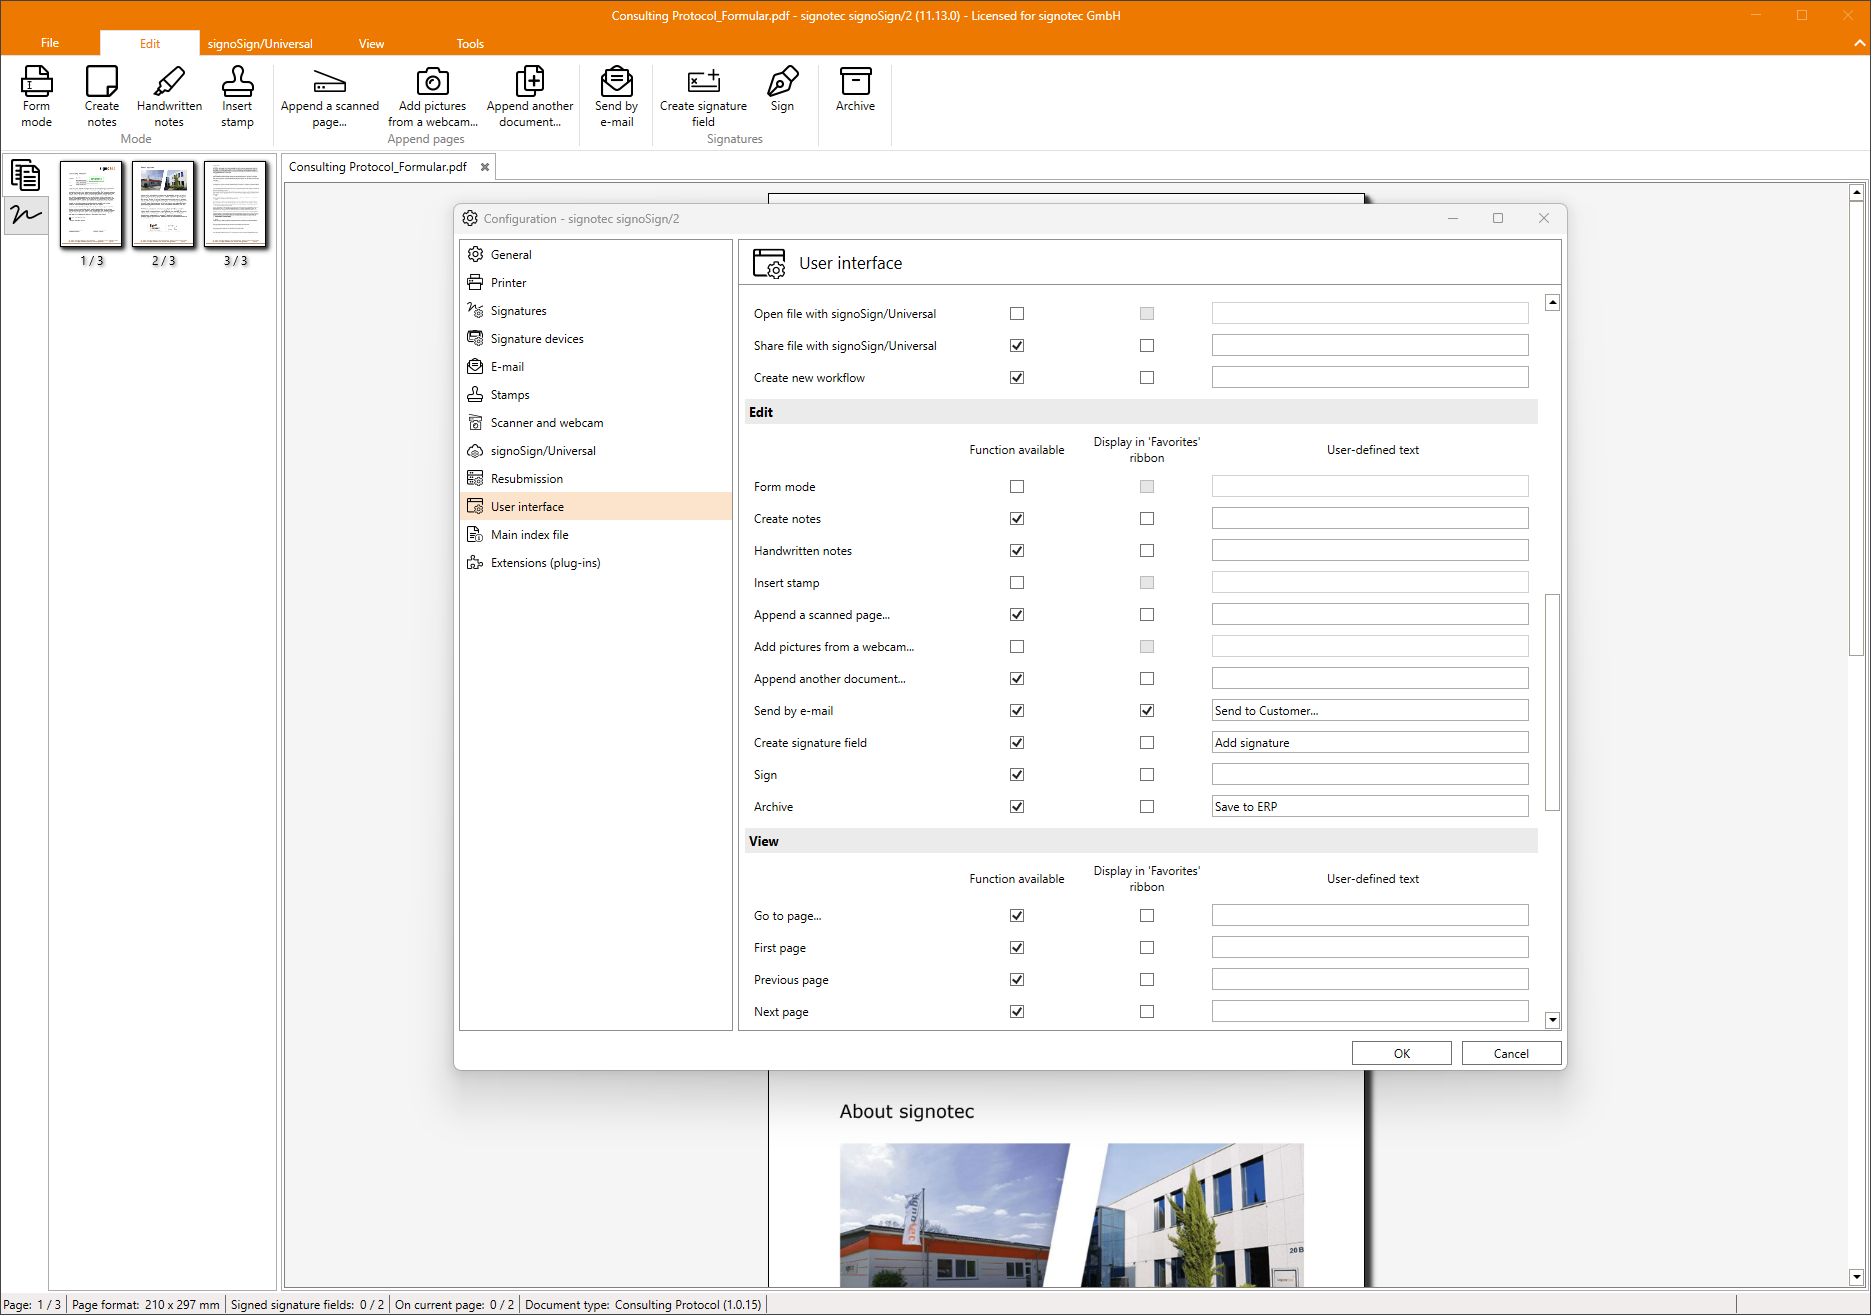Open Resubmission settings category
Viewport: 1871px width, 1315px height.
click(x=596, y=479)
